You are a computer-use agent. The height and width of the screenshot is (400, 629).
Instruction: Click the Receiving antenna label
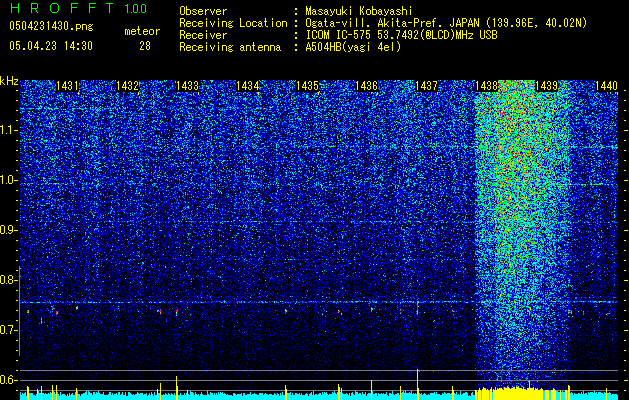coord(230,47)
